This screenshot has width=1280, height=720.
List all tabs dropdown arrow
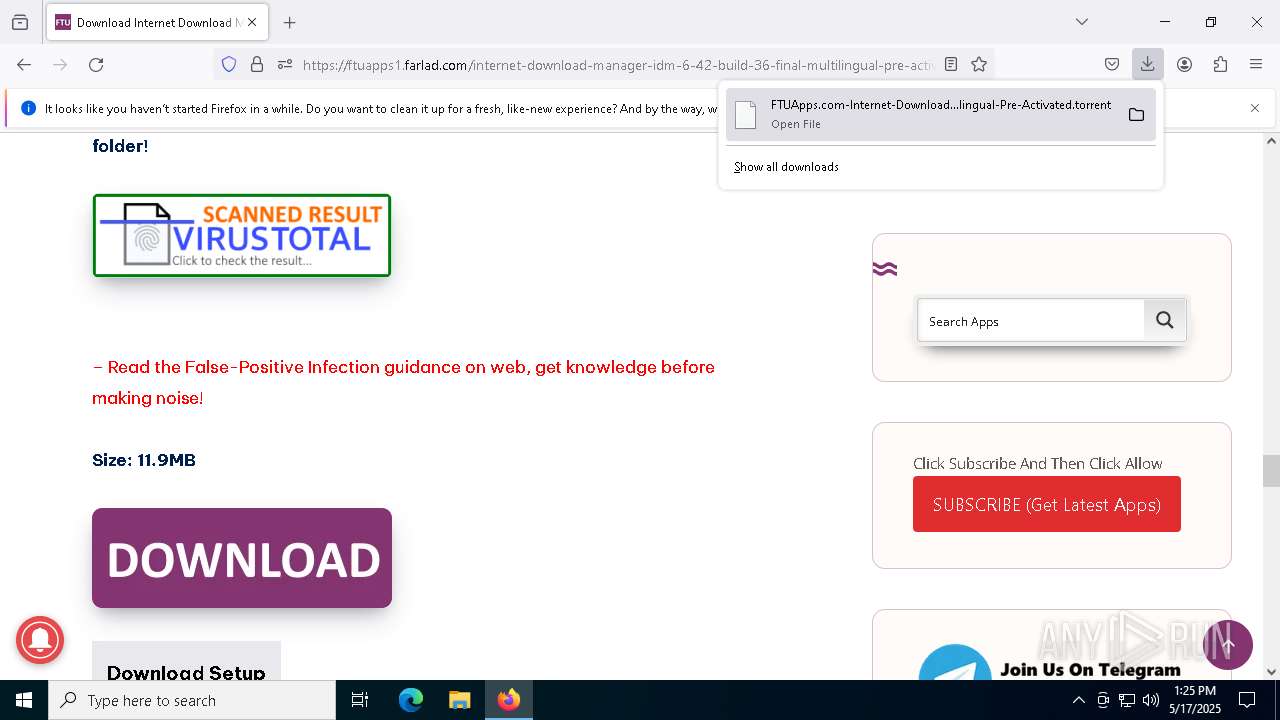tap(1082, 22)
